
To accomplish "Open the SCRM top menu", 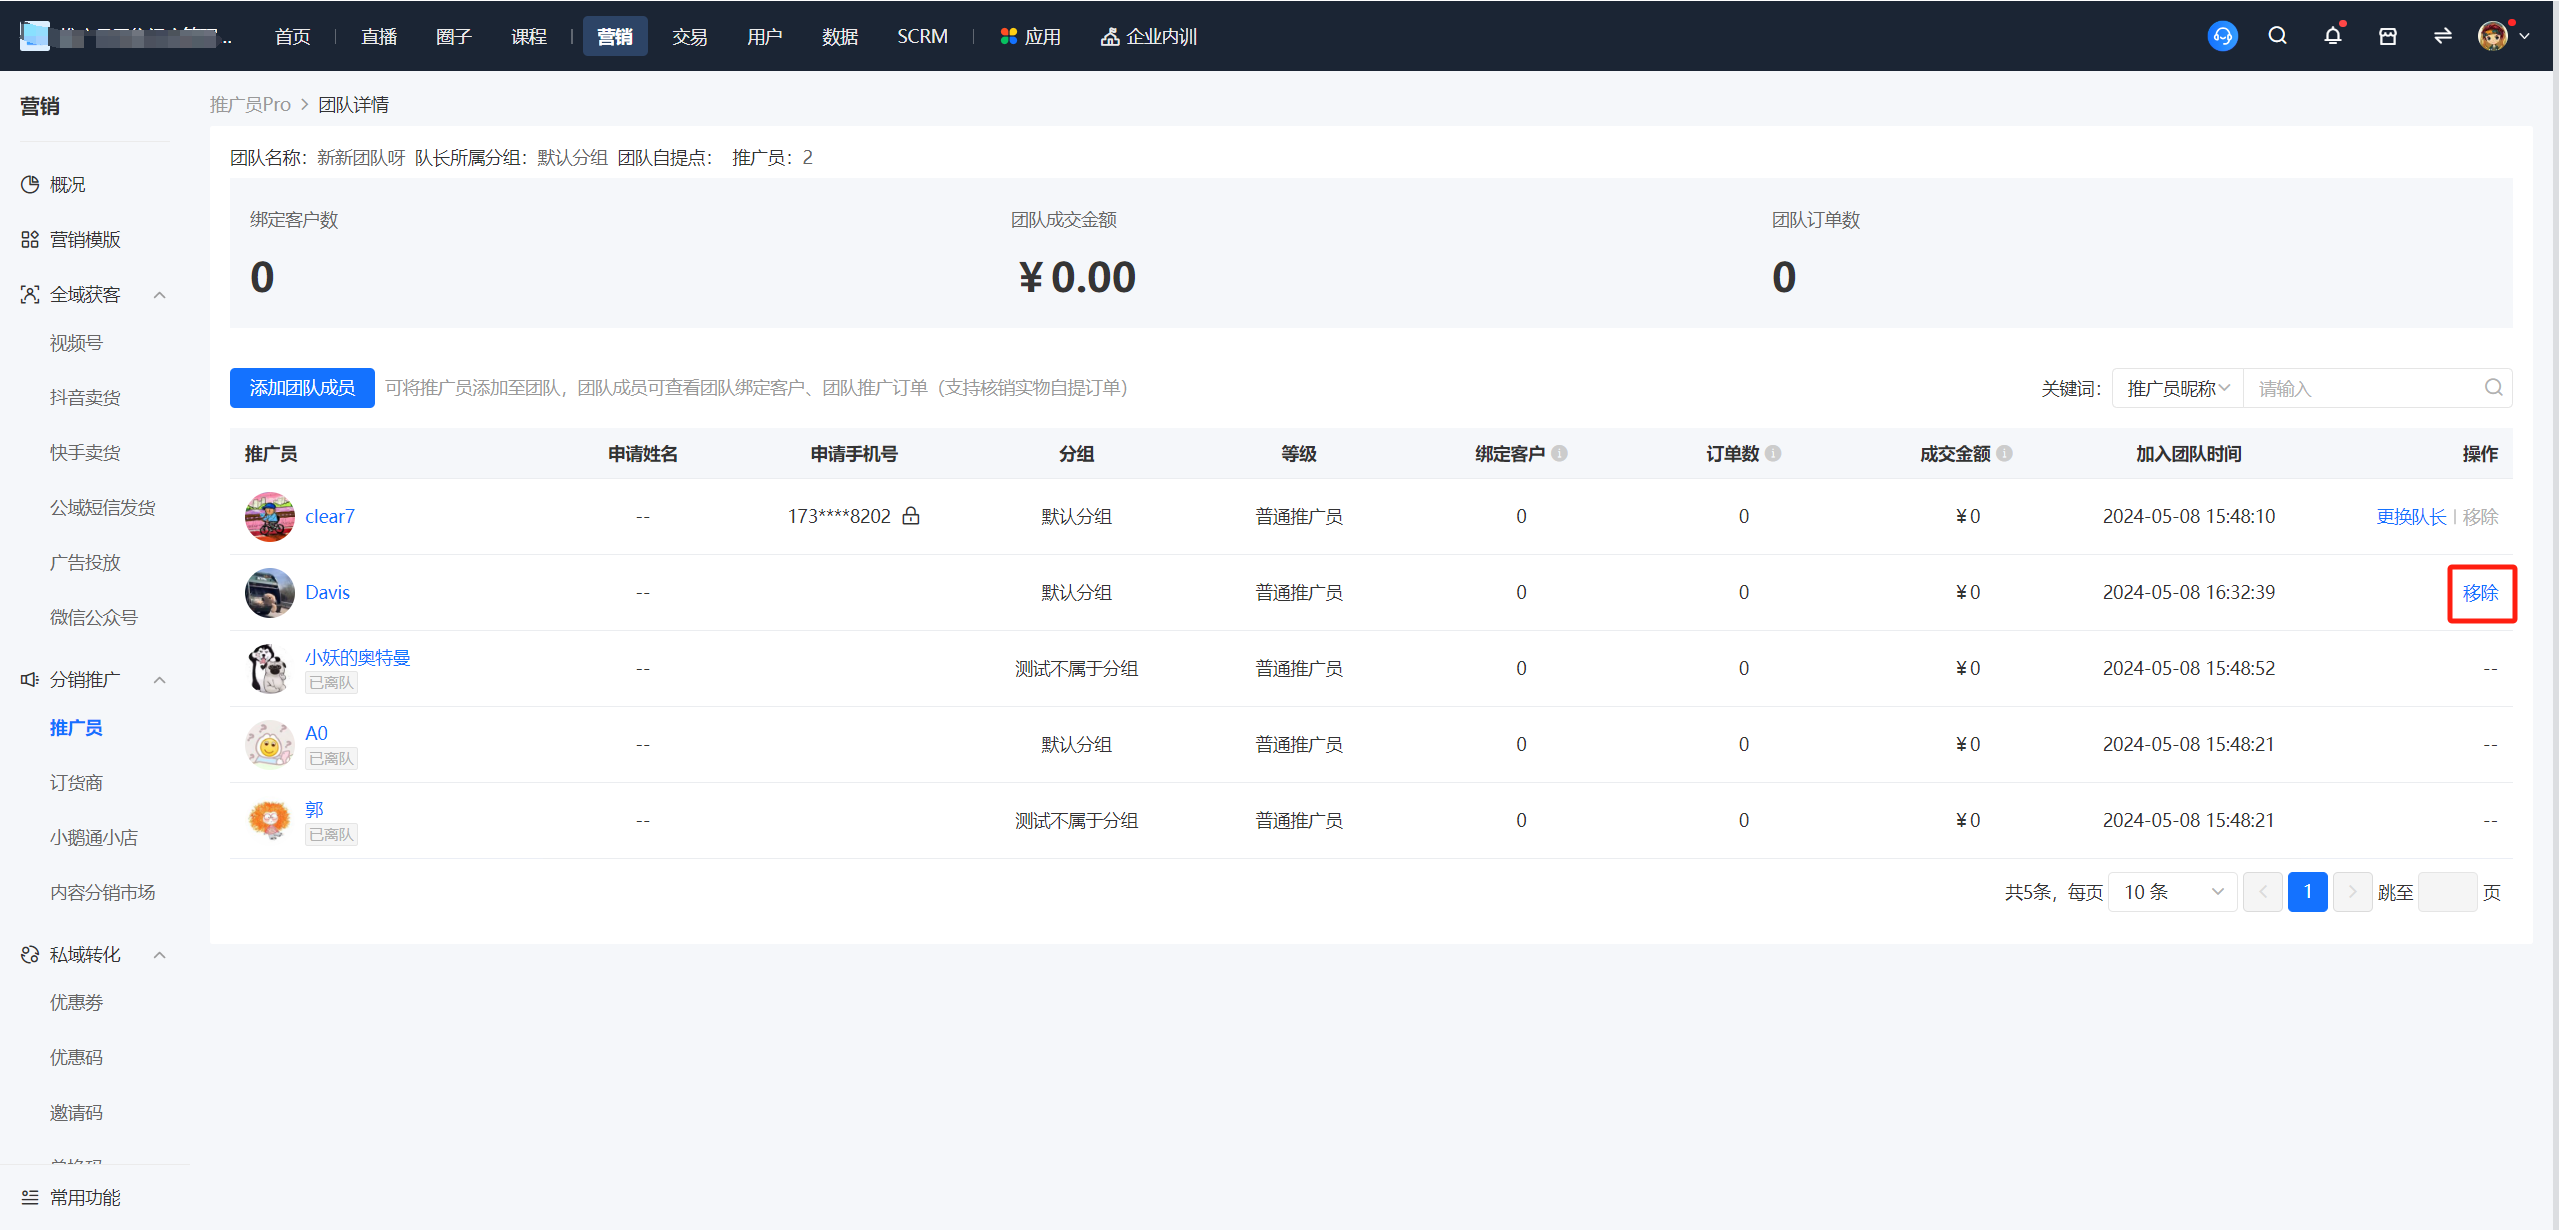I will pos(922,36).
